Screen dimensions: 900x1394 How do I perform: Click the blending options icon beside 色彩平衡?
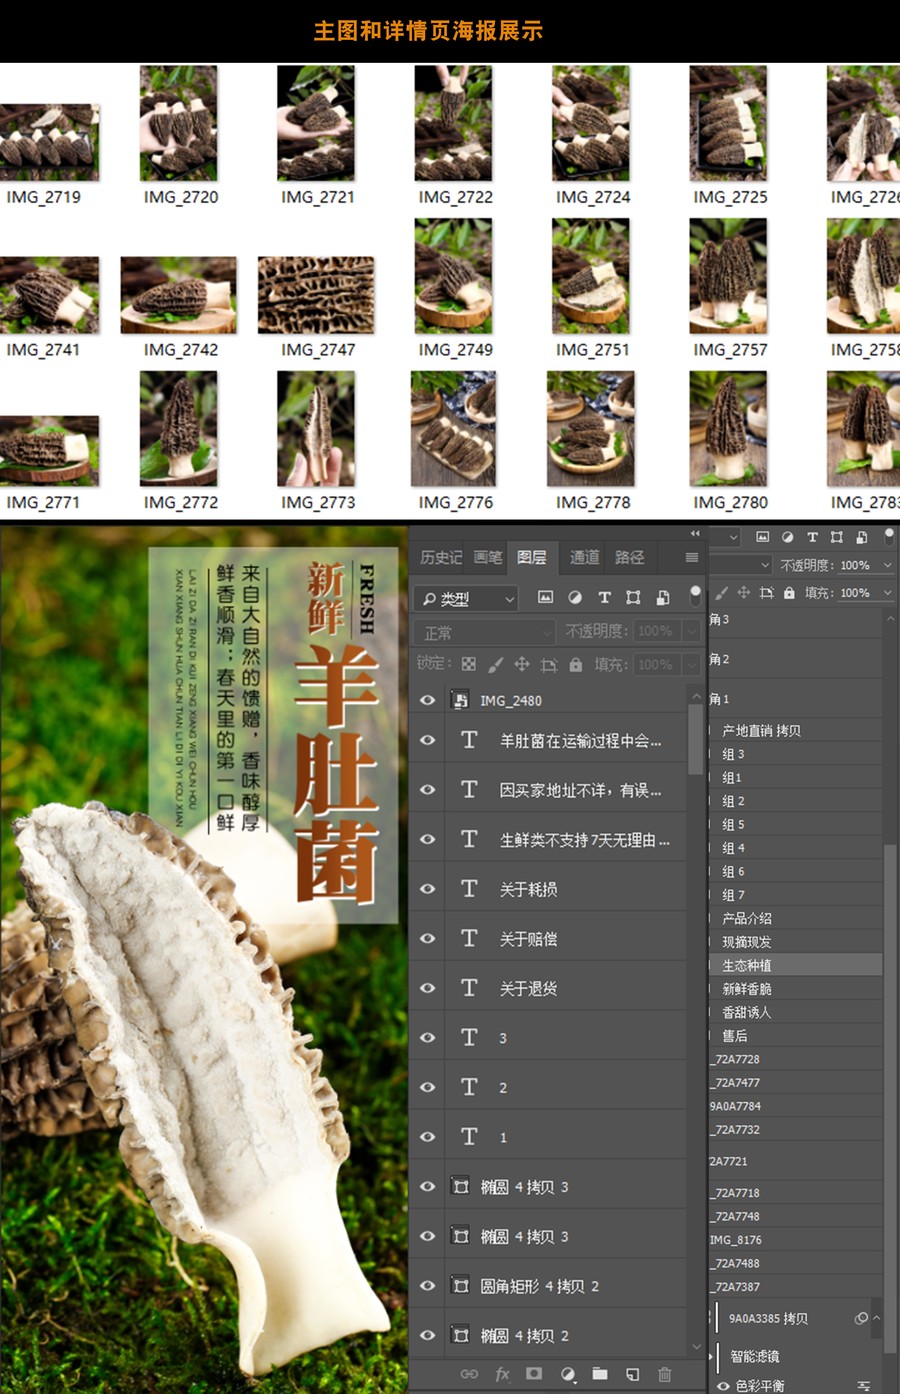pos(864,1386)
